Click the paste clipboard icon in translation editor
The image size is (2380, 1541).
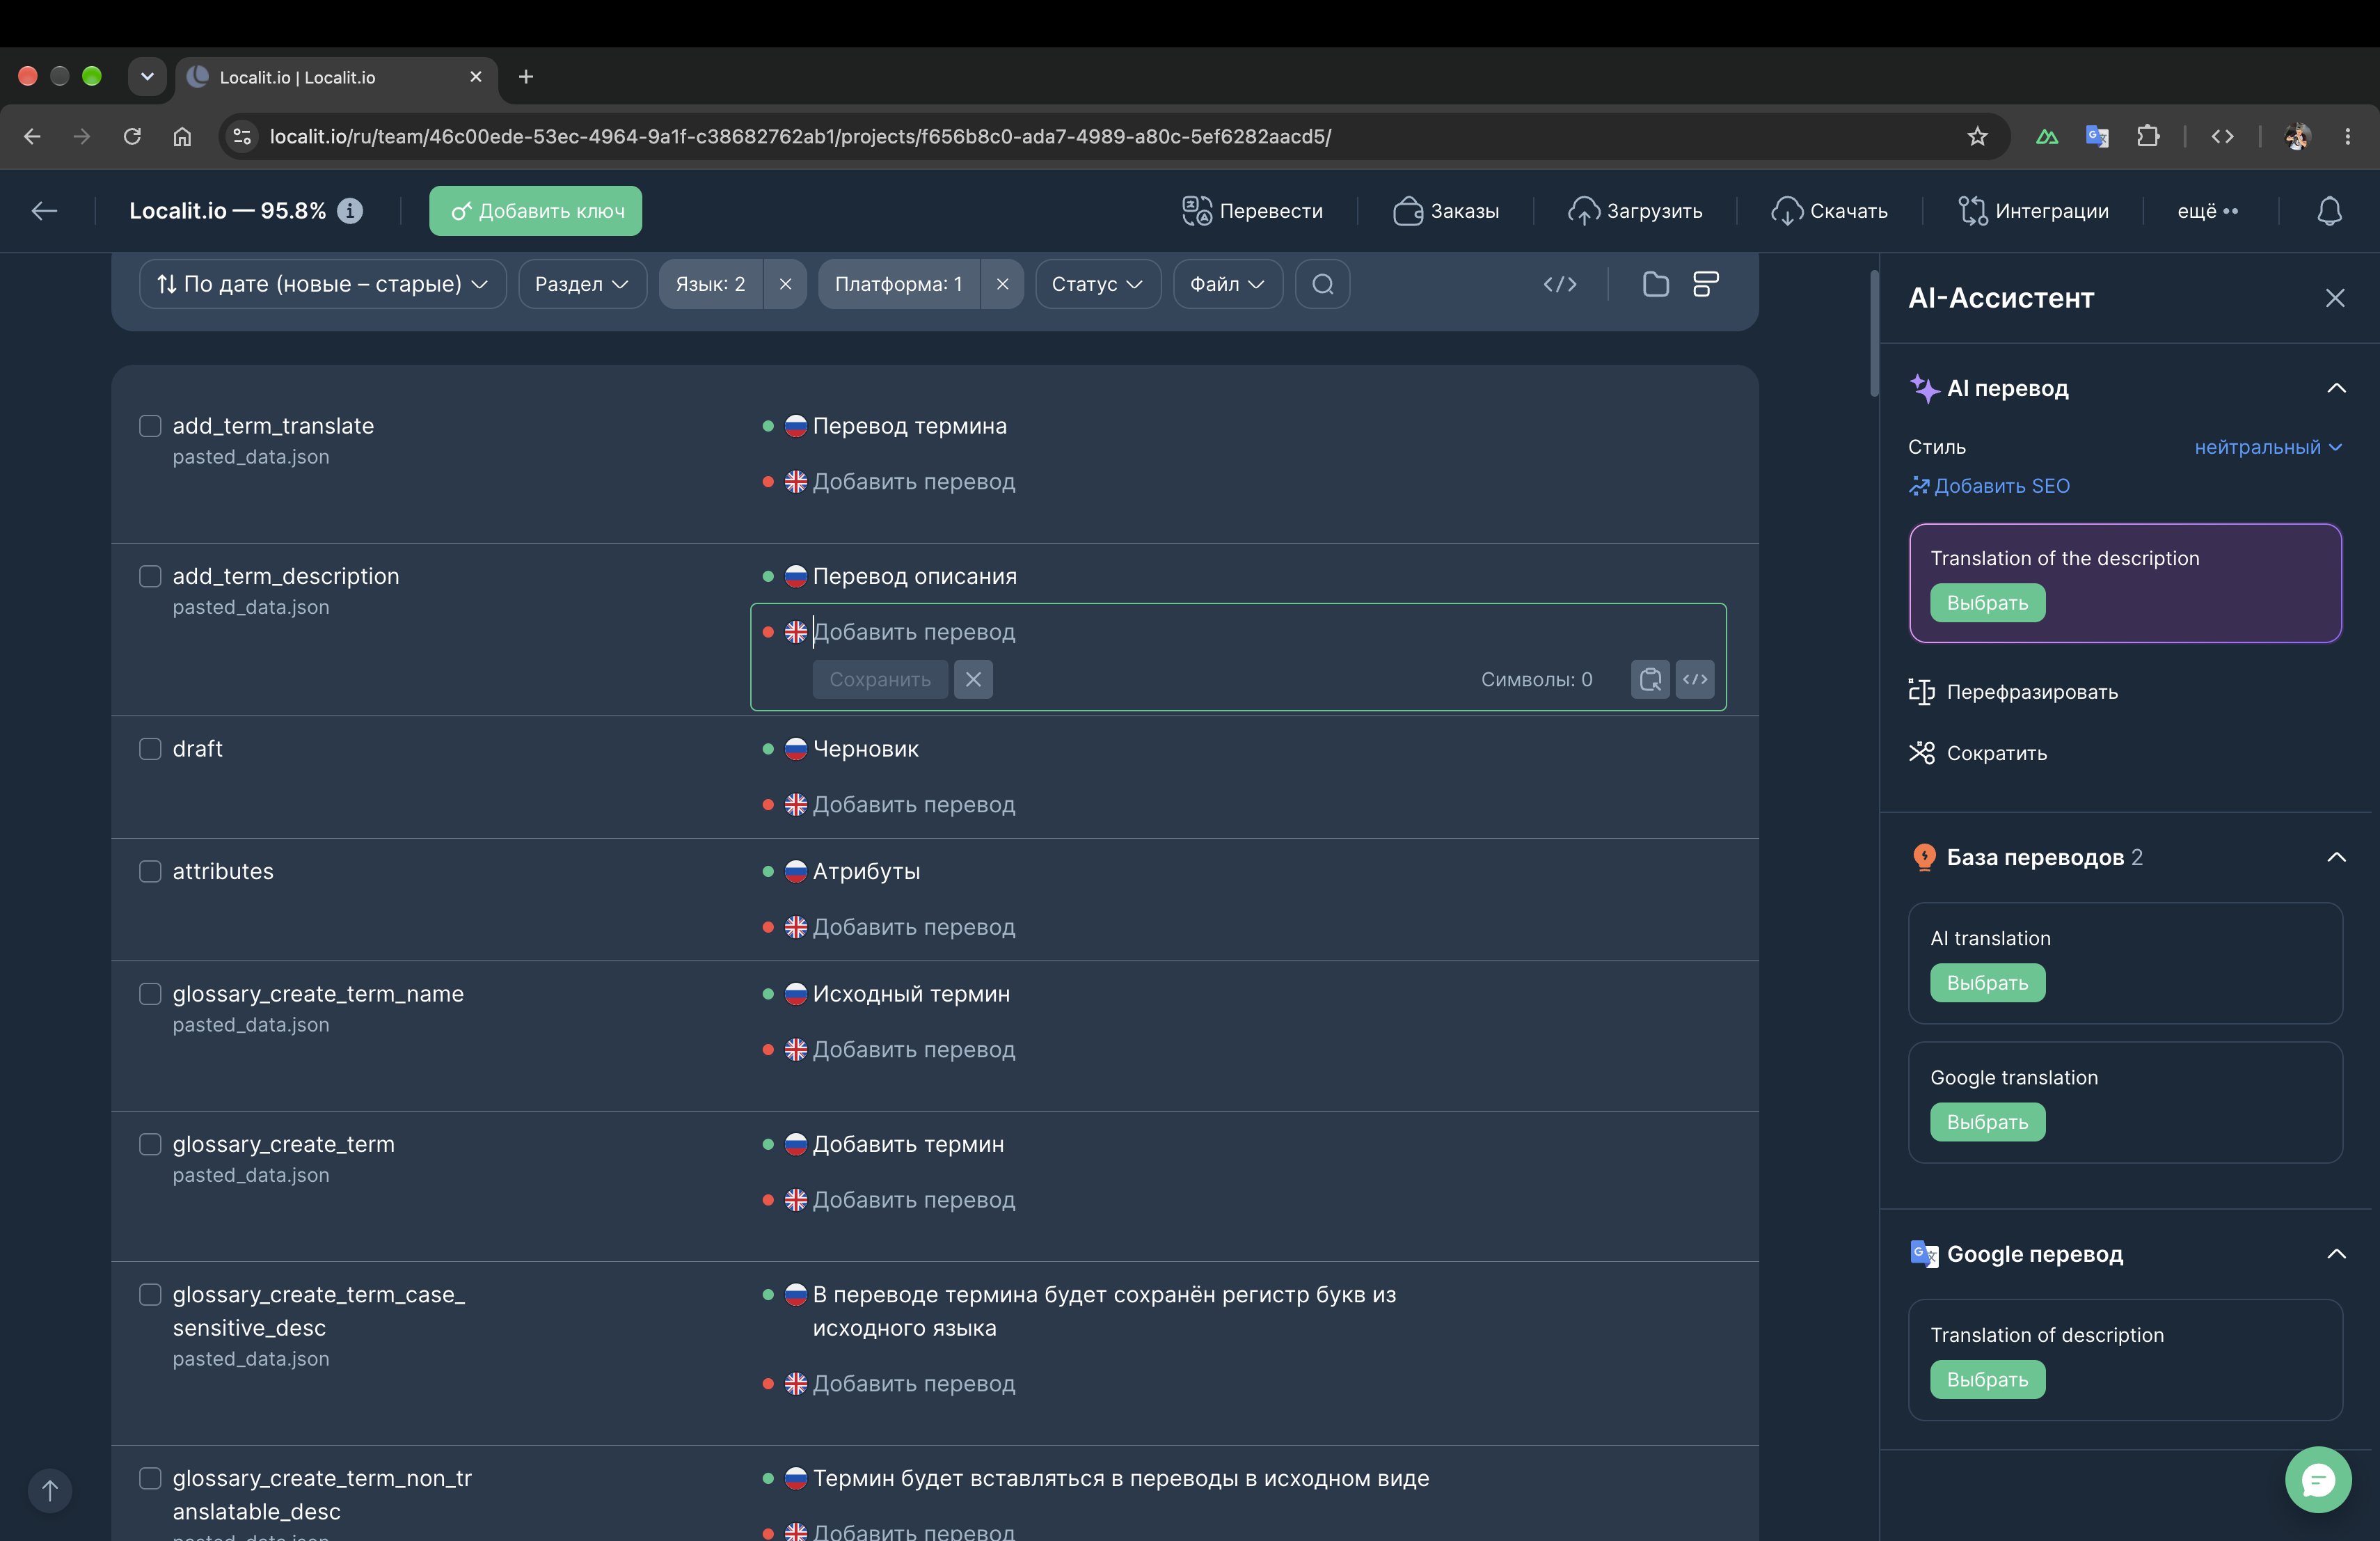1650,679
